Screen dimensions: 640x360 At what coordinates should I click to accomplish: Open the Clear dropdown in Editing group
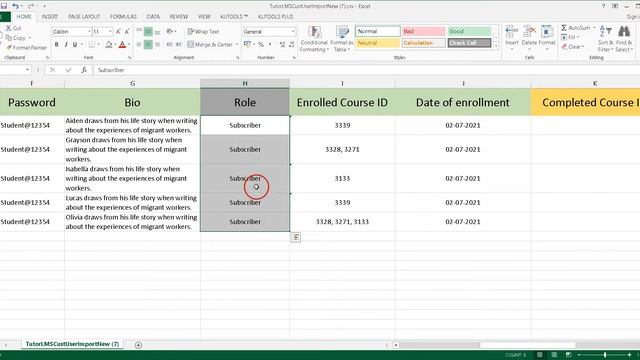click(573, 47)
